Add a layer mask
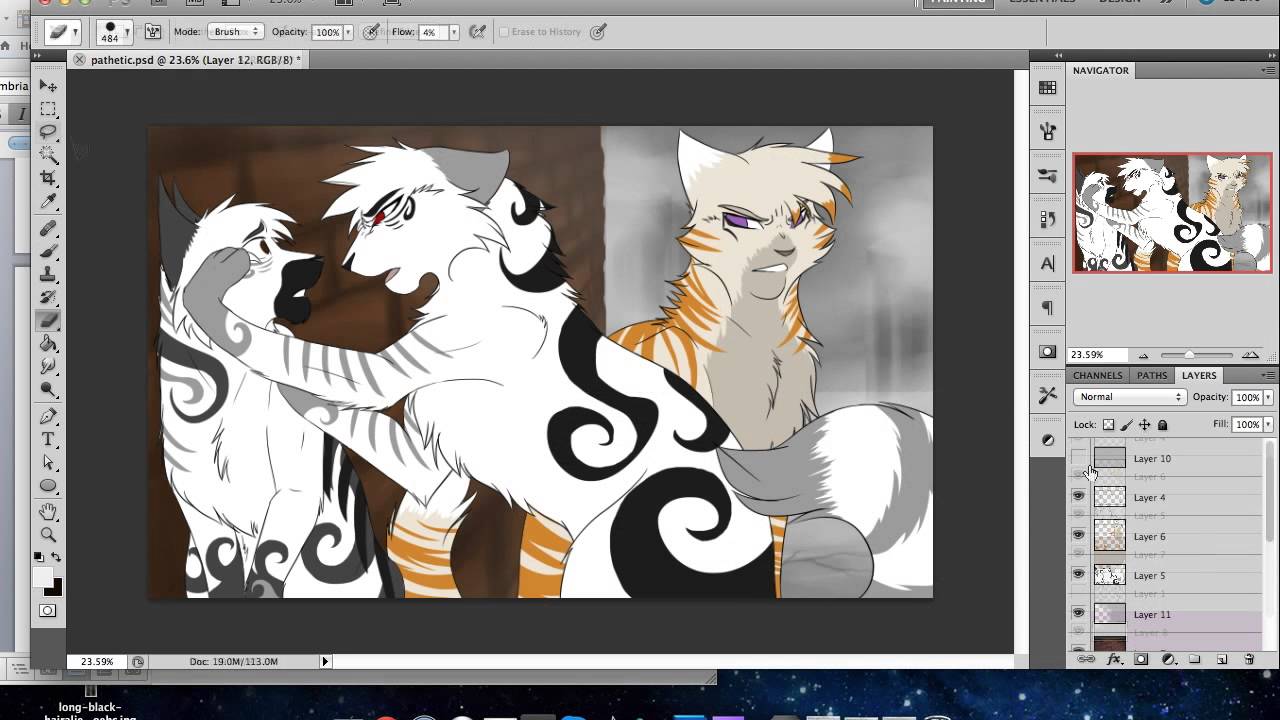 point(1141,660)
